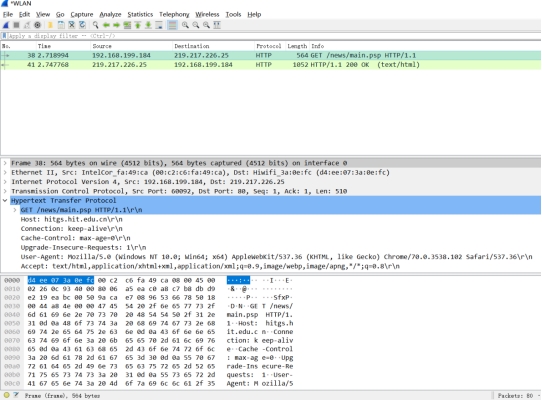Sort packets by Length column header
The height and width of the screenshot is (400, 542).
pos(297,46)
